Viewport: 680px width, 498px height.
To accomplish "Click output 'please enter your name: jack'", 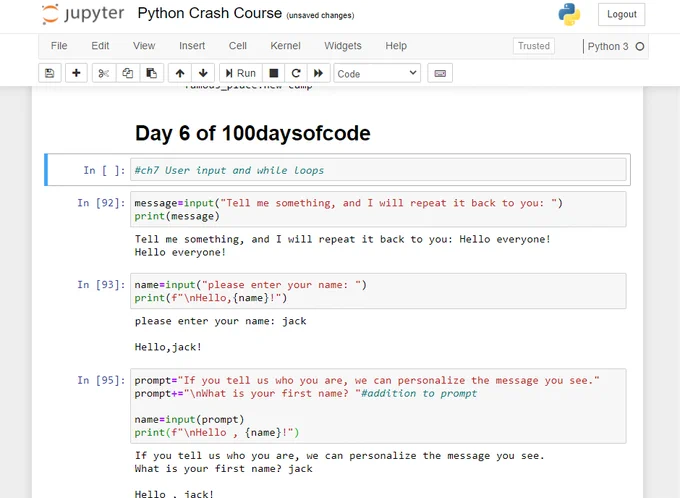I will coord(220,321).
